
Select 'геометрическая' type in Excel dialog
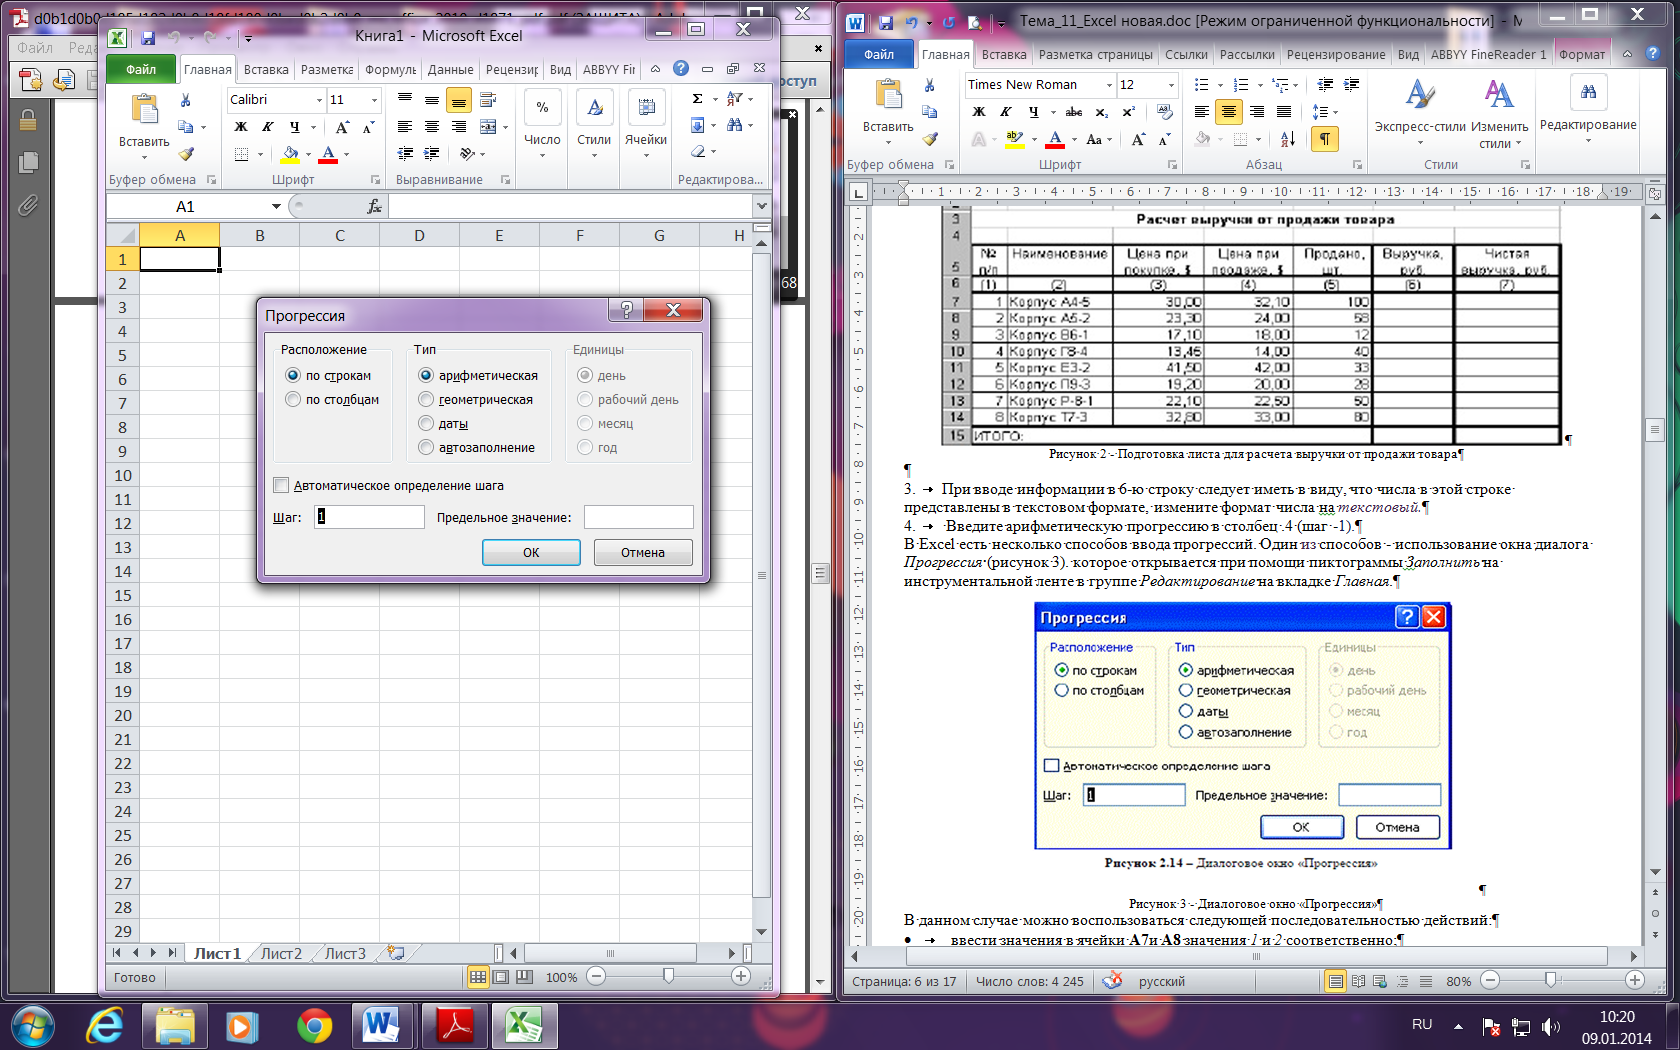pos(426,399)
